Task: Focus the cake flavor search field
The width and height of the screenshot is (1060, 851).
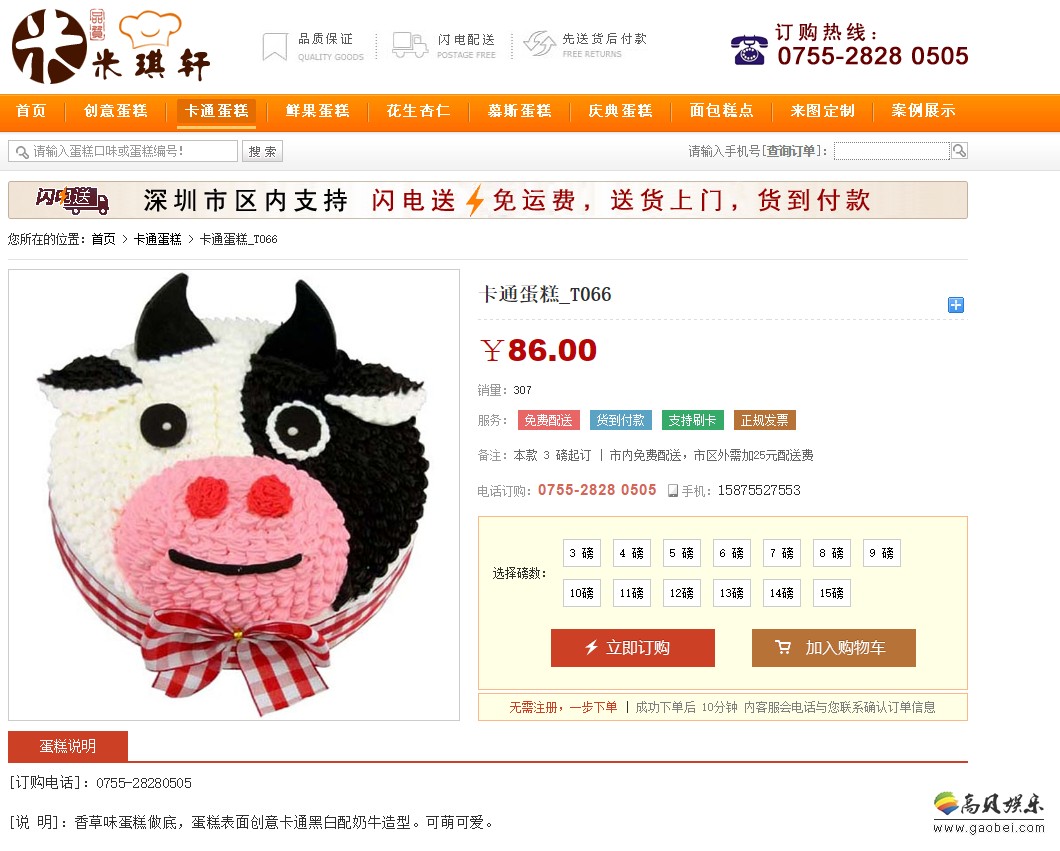Action: click(x=123, y=151)
